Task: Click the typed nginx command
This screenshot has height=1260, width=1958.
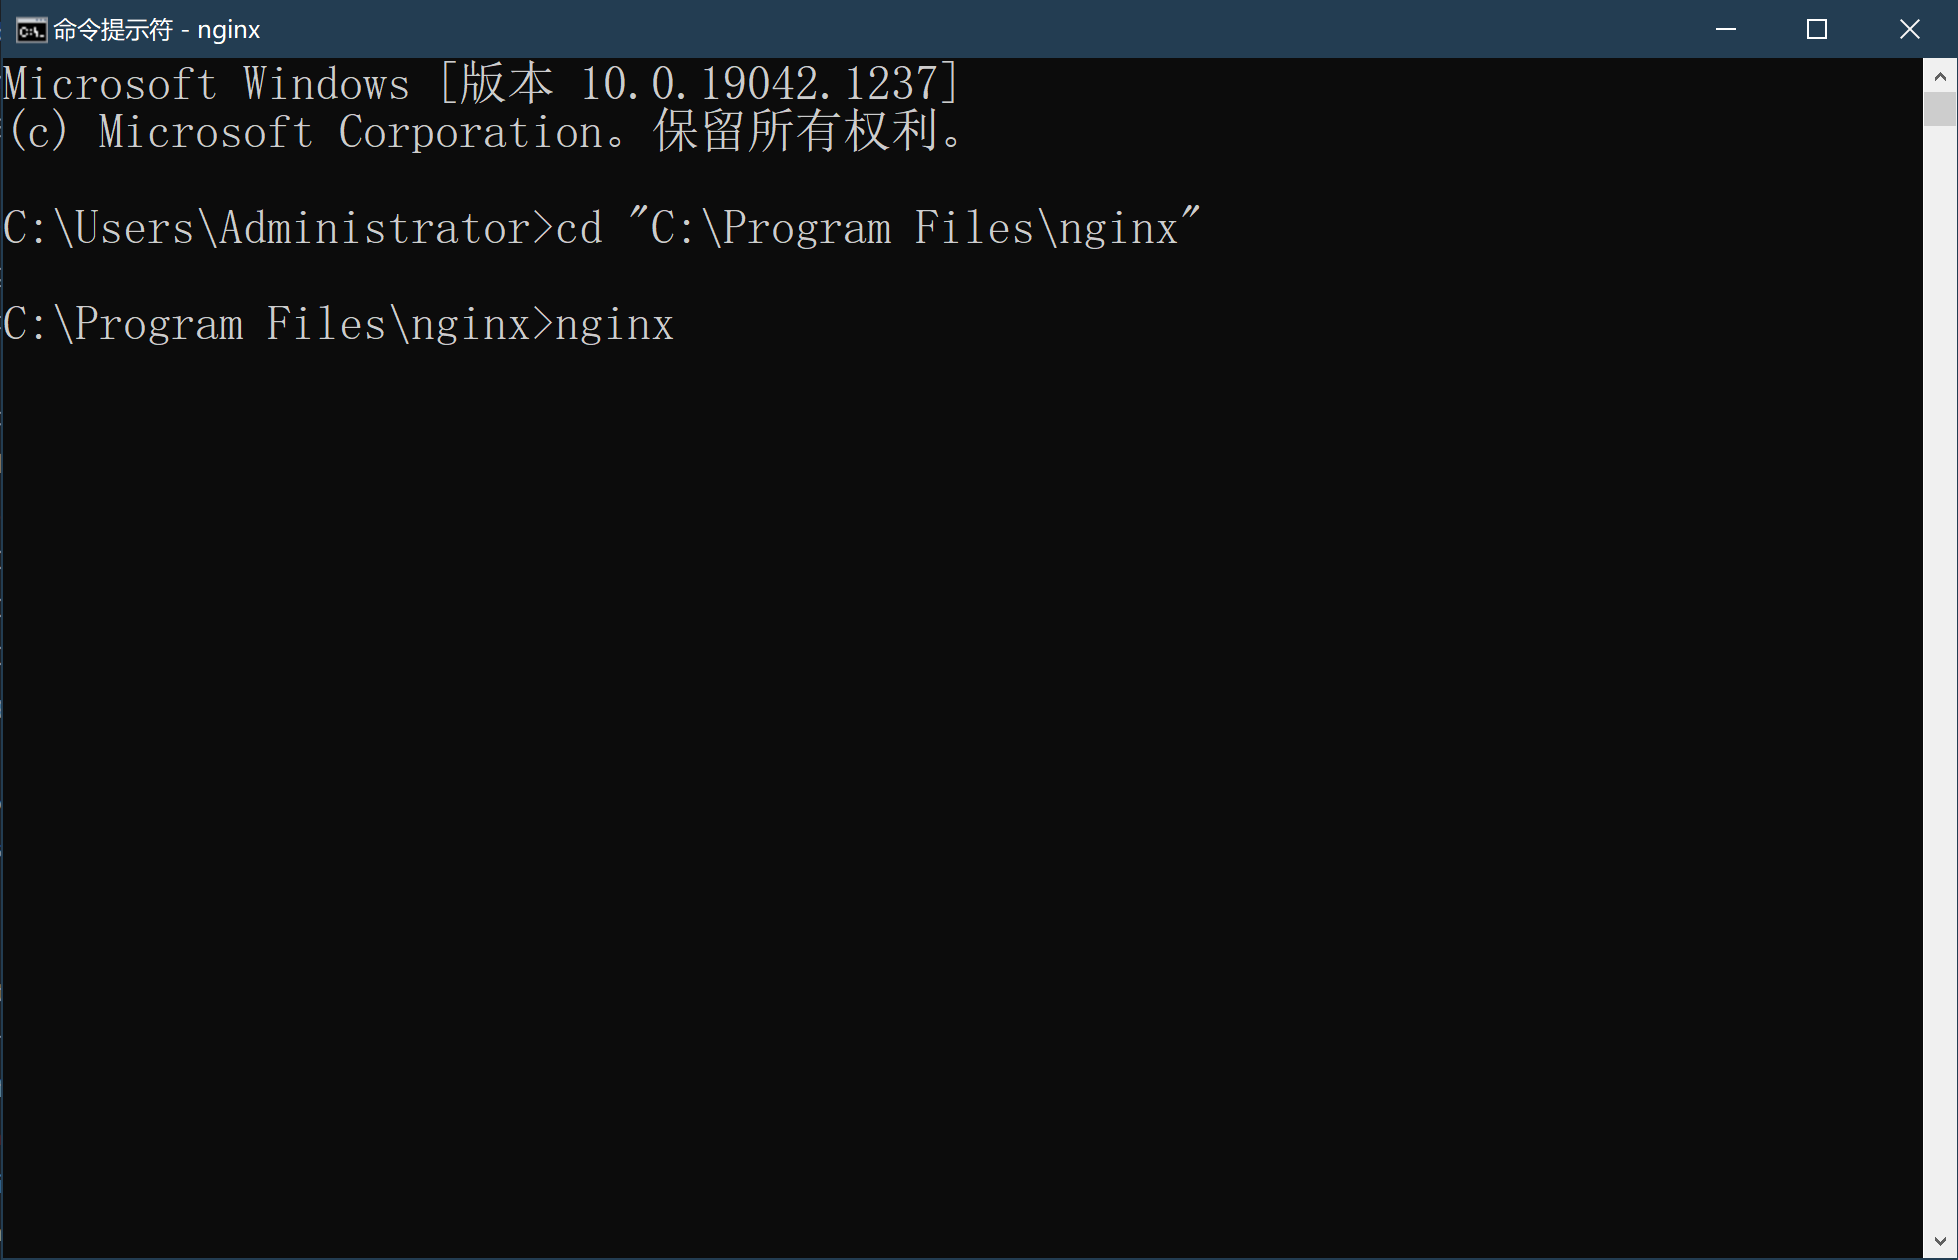Action: point(615,325)
